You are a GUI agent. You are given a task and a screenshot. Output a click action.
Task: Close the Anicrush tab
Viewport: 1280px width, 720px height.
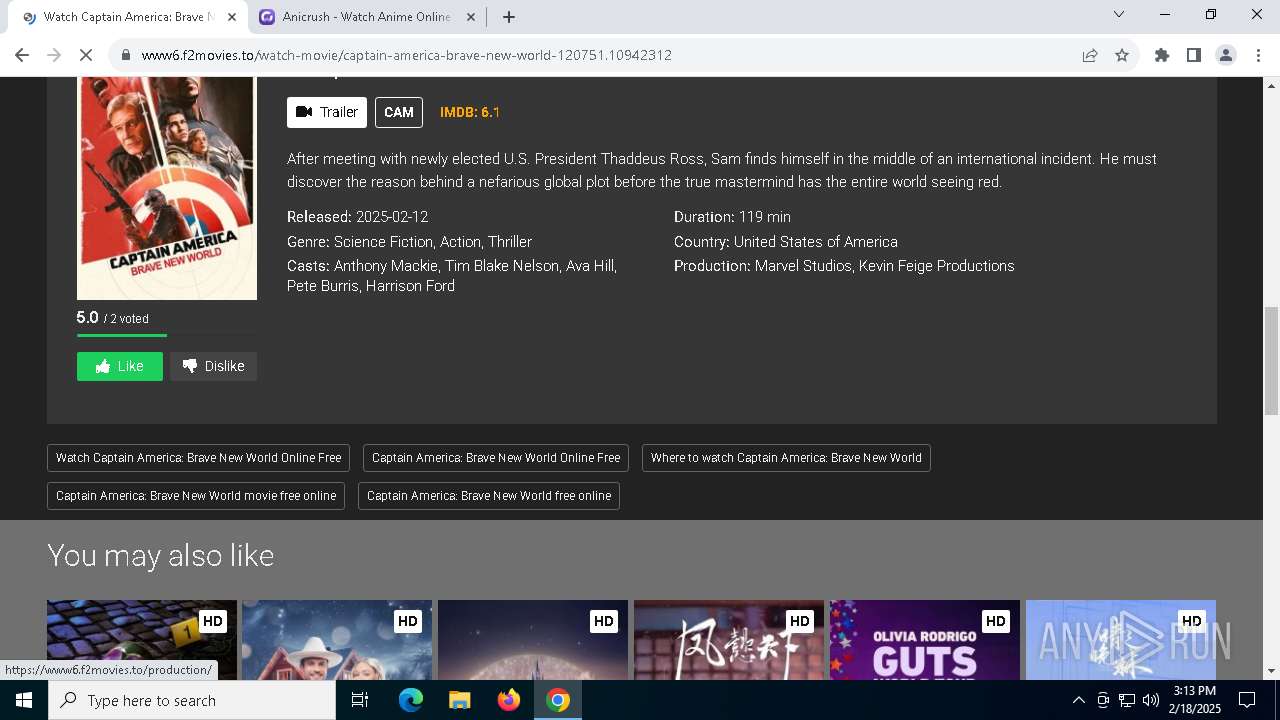point(471,17)
